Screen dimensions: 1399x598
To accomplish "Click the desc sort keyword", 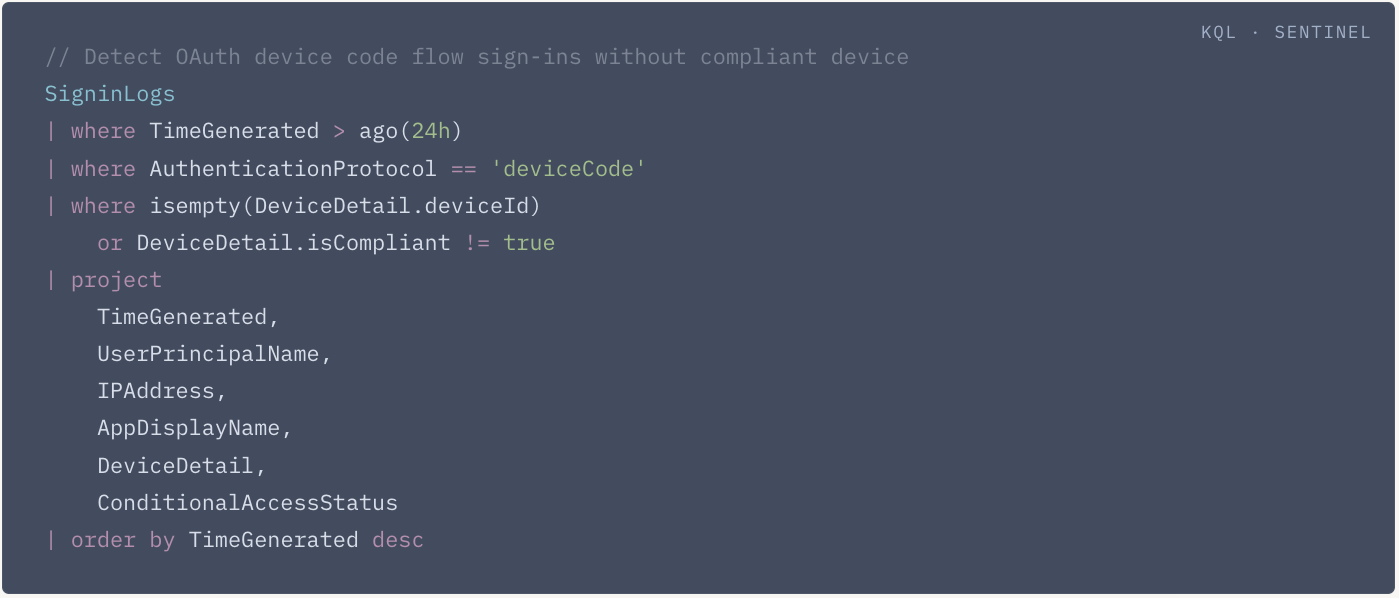I will click(398, 540).
